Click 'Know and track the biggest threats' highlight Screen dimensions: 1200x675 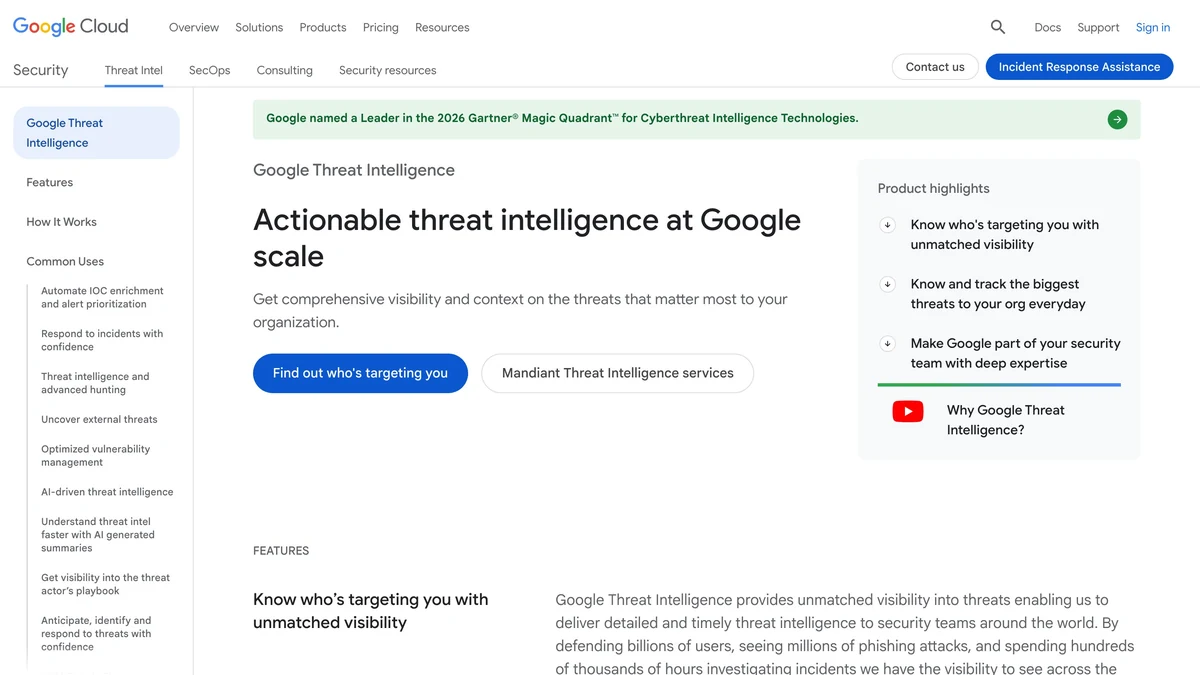(998, 294)
